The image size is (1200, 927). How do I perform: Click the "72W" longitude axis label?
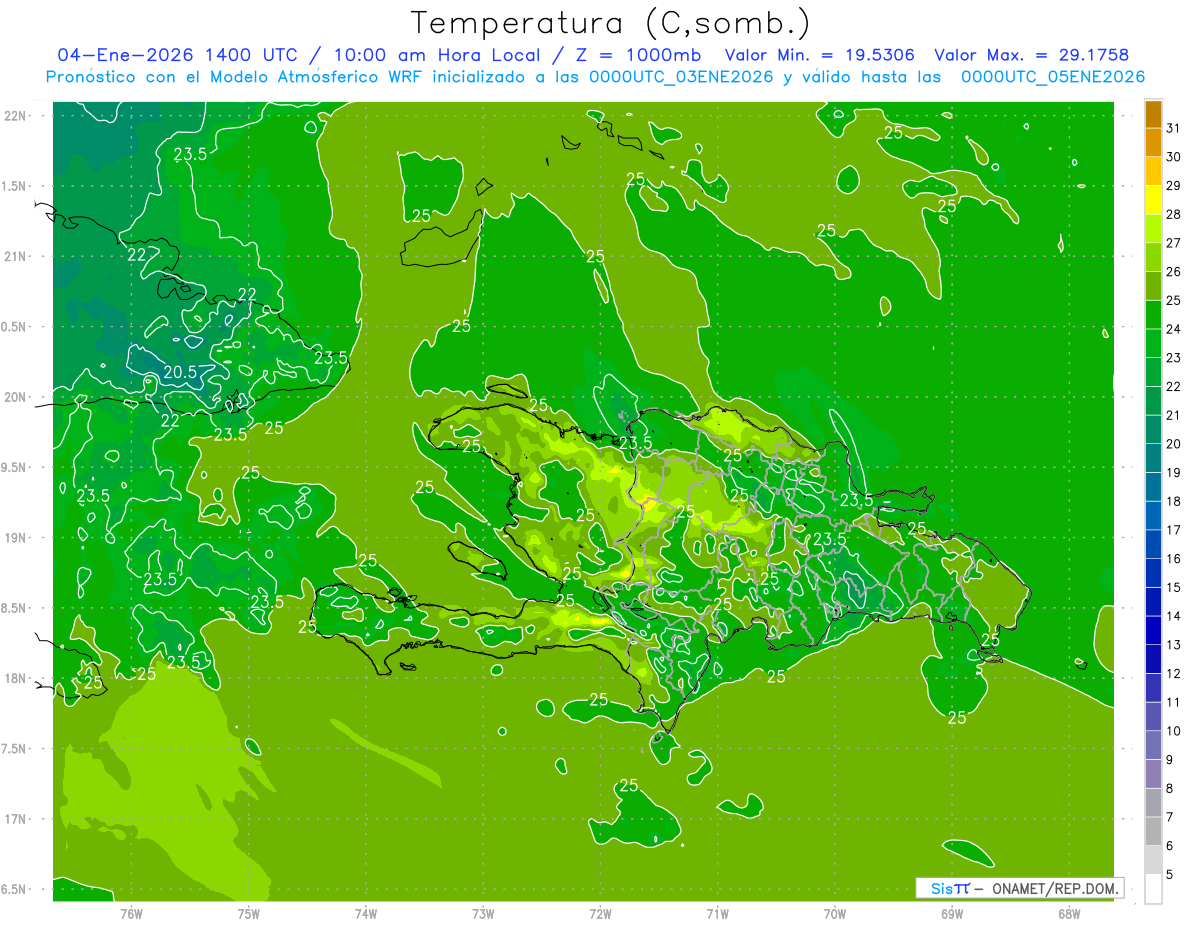click(x=600, y=913)
